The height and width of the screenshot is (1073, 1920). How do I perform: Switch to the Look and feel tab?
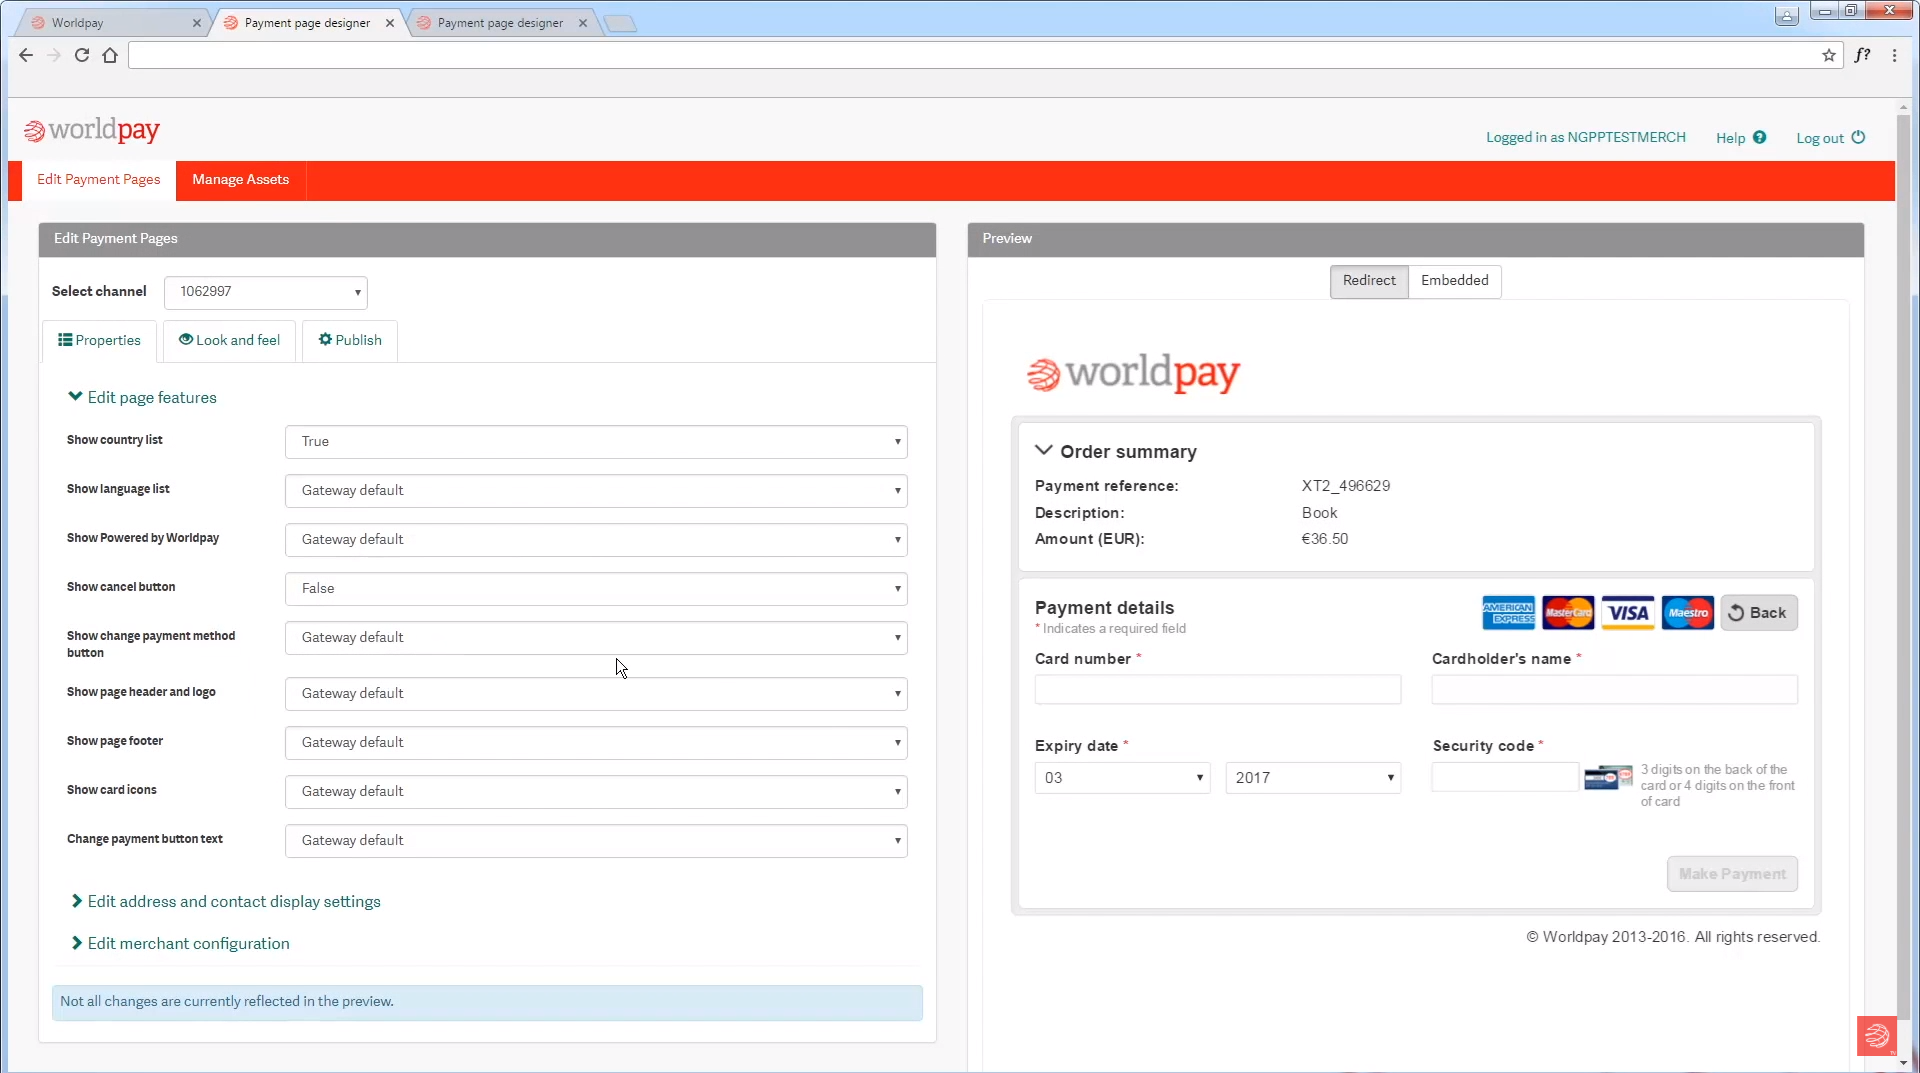229,341
